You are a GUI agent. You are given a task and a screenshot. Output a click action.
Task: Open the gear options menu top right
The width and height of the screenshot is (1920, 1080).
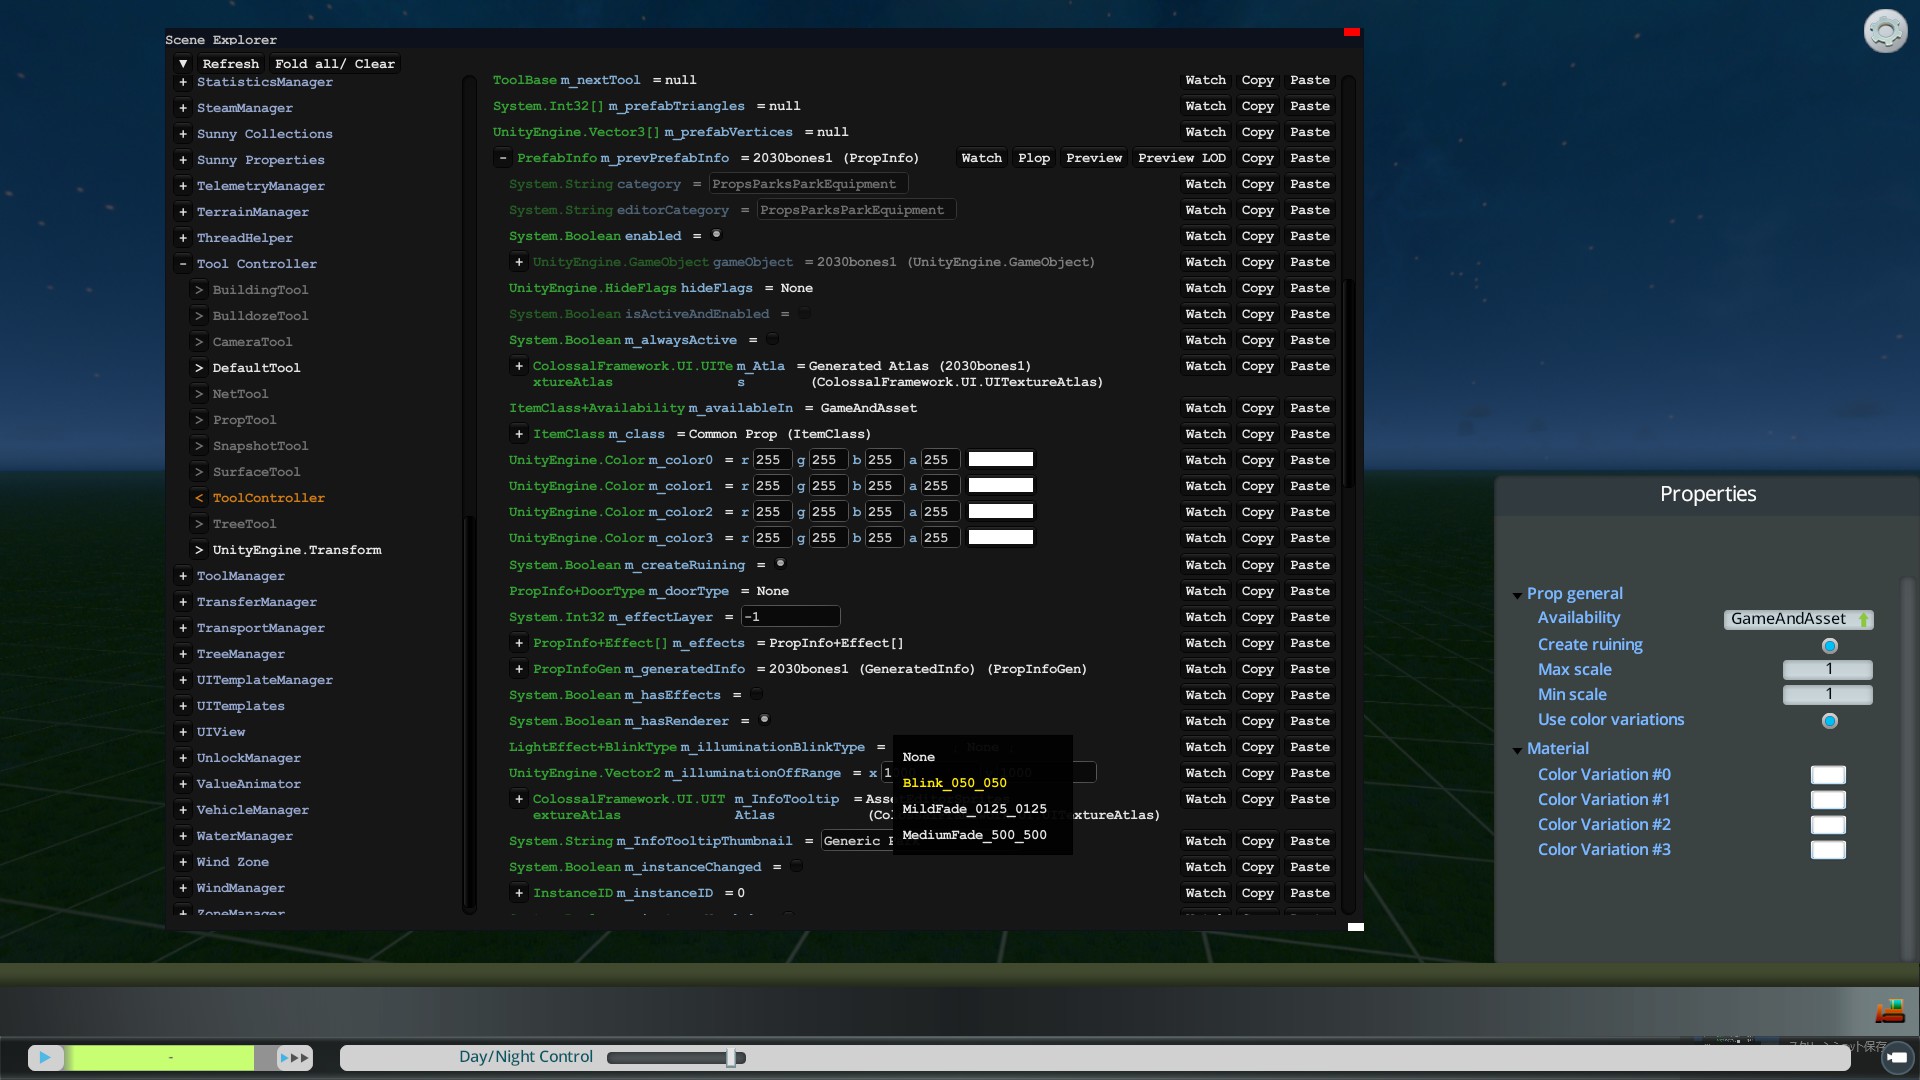click(1885, 32)
